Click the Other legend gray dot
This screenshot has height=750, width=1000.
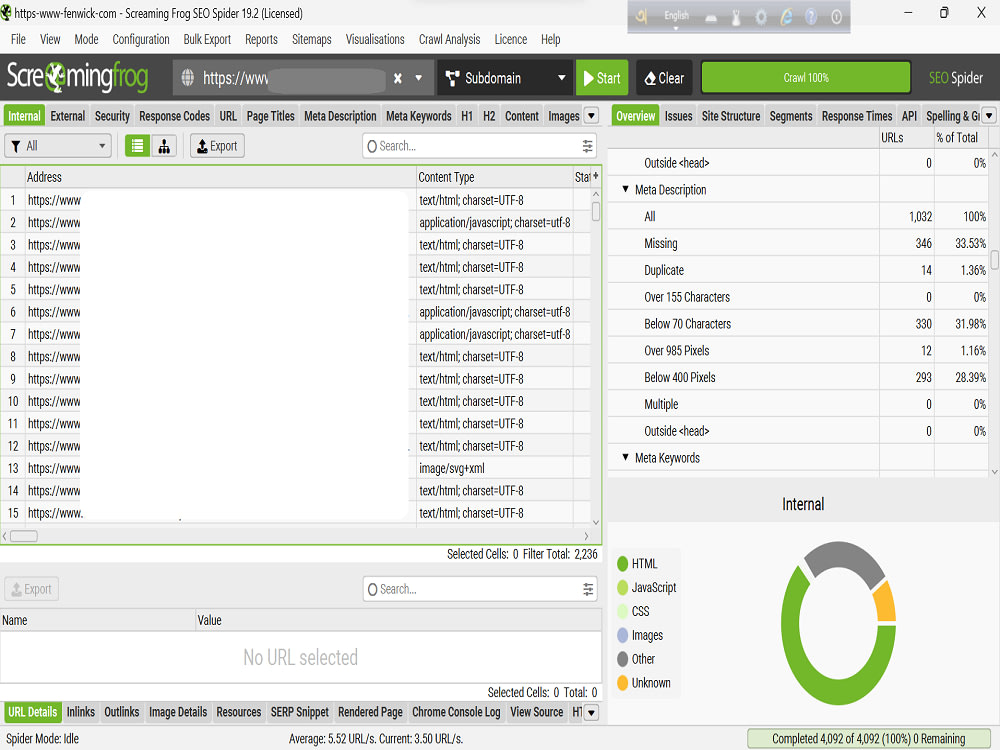click(x=623, y=659)
